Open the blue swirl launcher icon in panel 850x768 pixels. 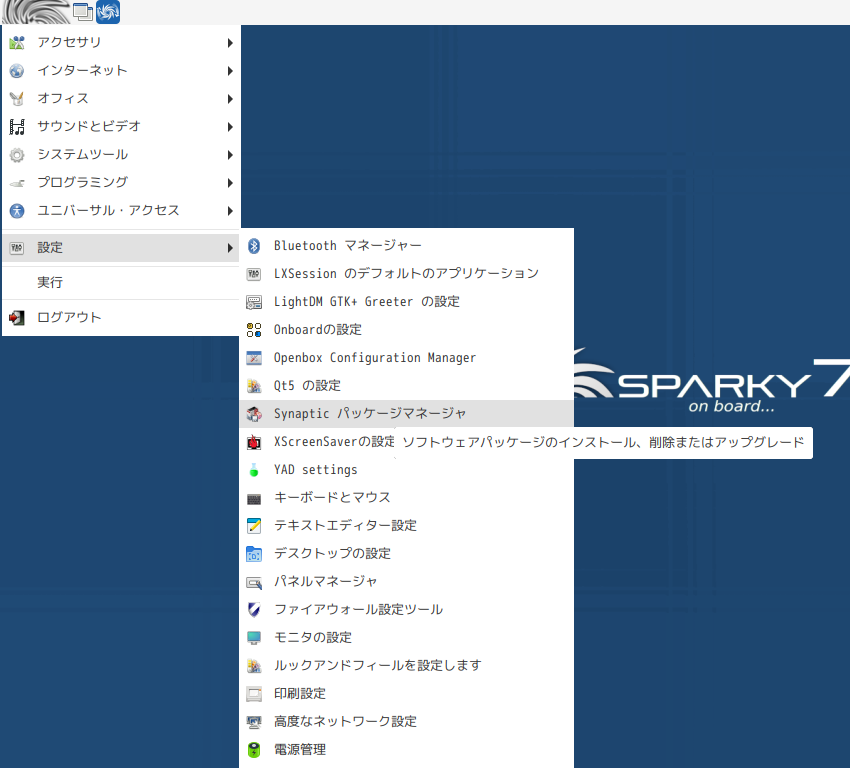pyautogui.click(x=108, y=12)
